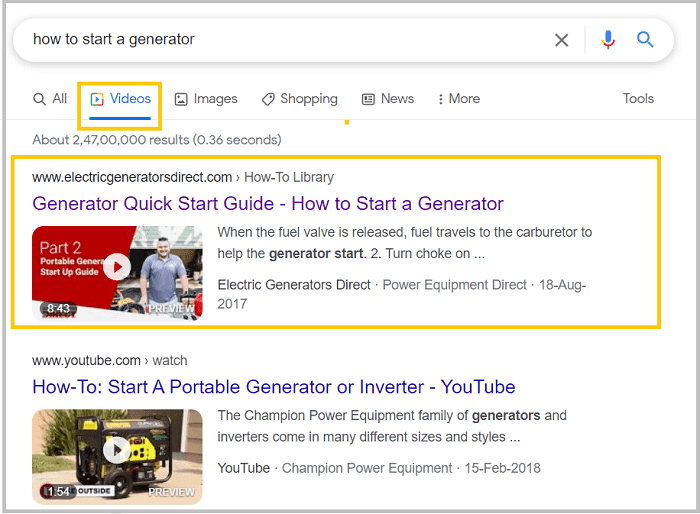Open How-To: Start A Portable Generator YouTube link

coord(274,387)
